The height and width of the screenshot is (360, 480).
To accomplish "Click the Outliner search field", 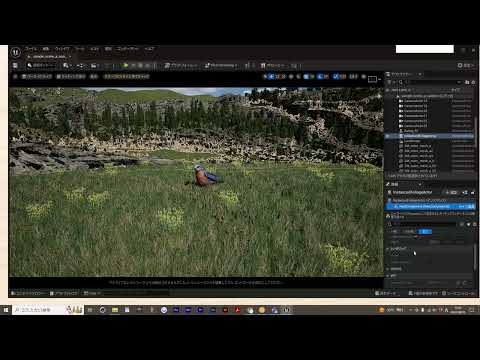I will coord(430,82).
